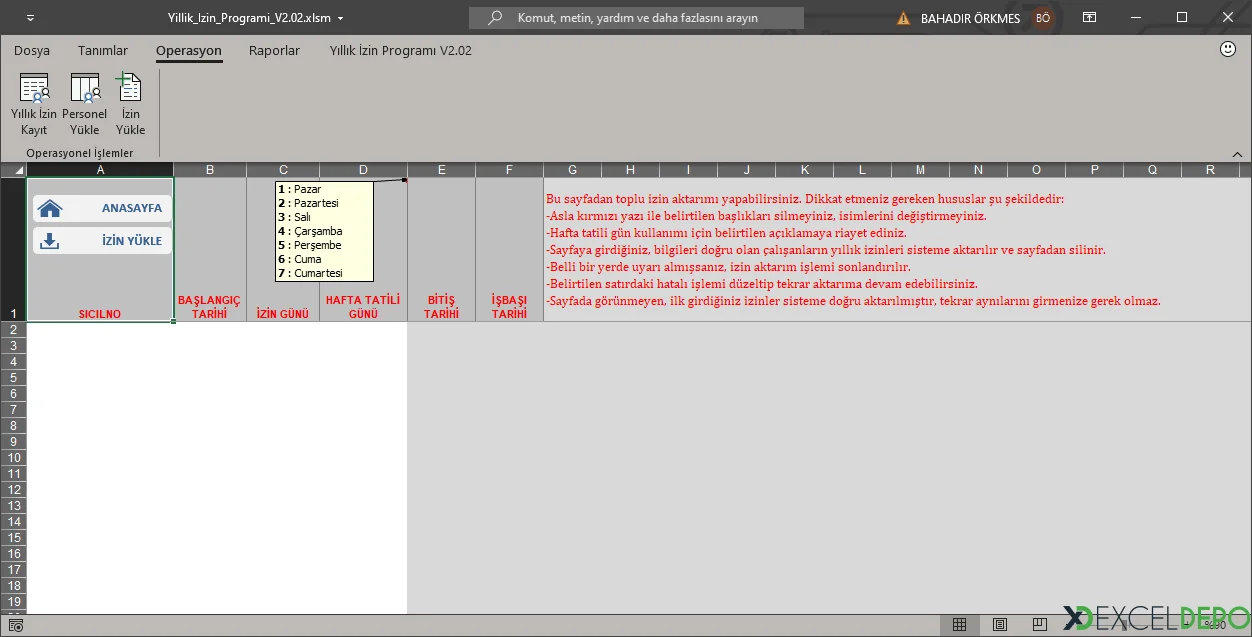Image resolution: width=1252 pixels, height=637 pixels.
Task: Click the smiley feedback icon
Action: click(1229, 49)
